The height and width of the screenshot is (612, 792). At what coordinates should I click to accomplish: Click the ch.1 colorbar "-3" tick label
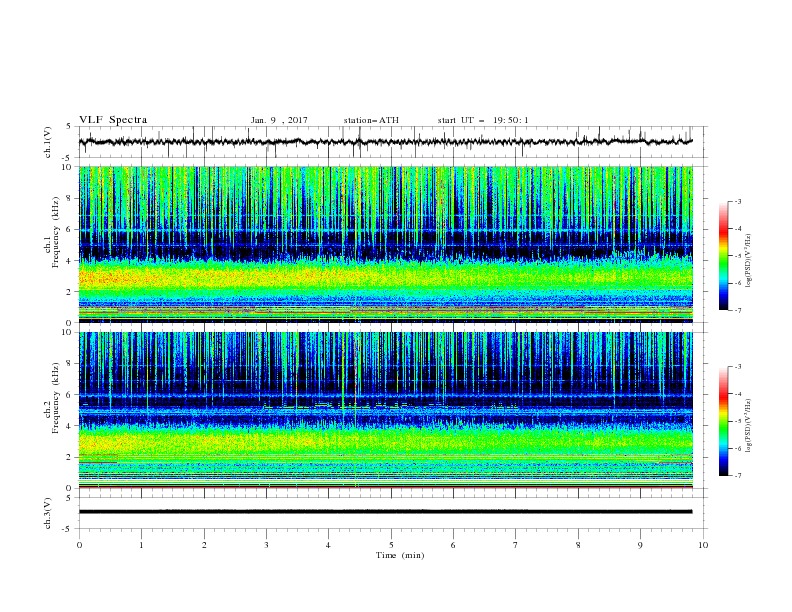point(738,201)
